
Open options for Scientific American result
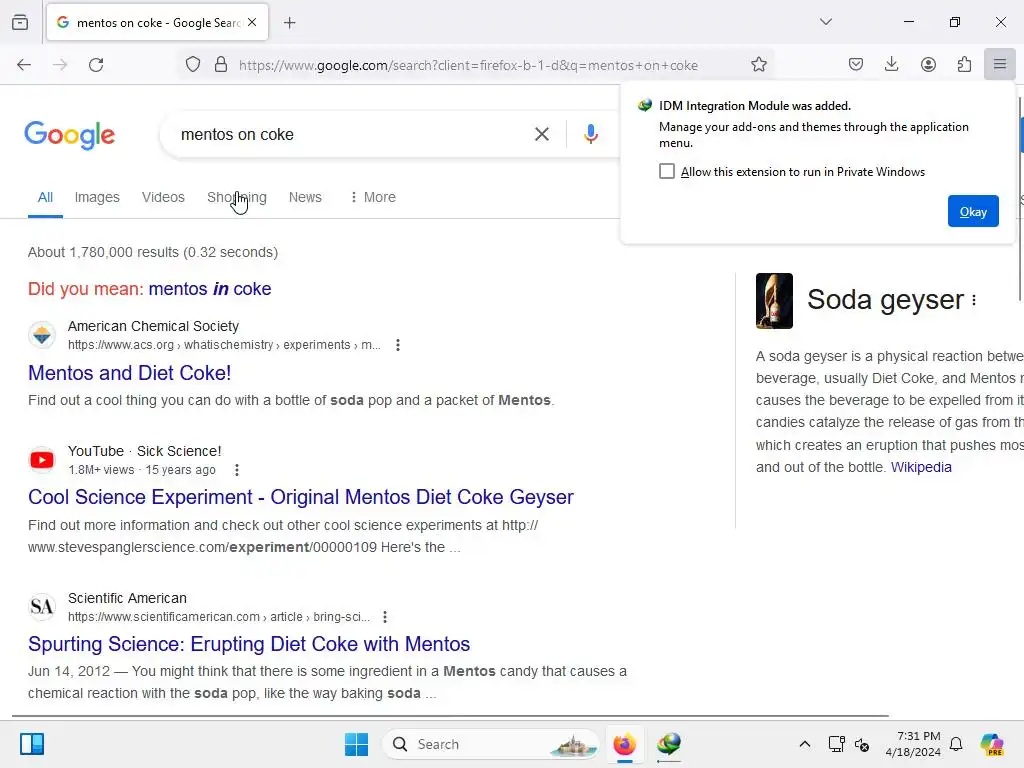click(x=385, y=616)
